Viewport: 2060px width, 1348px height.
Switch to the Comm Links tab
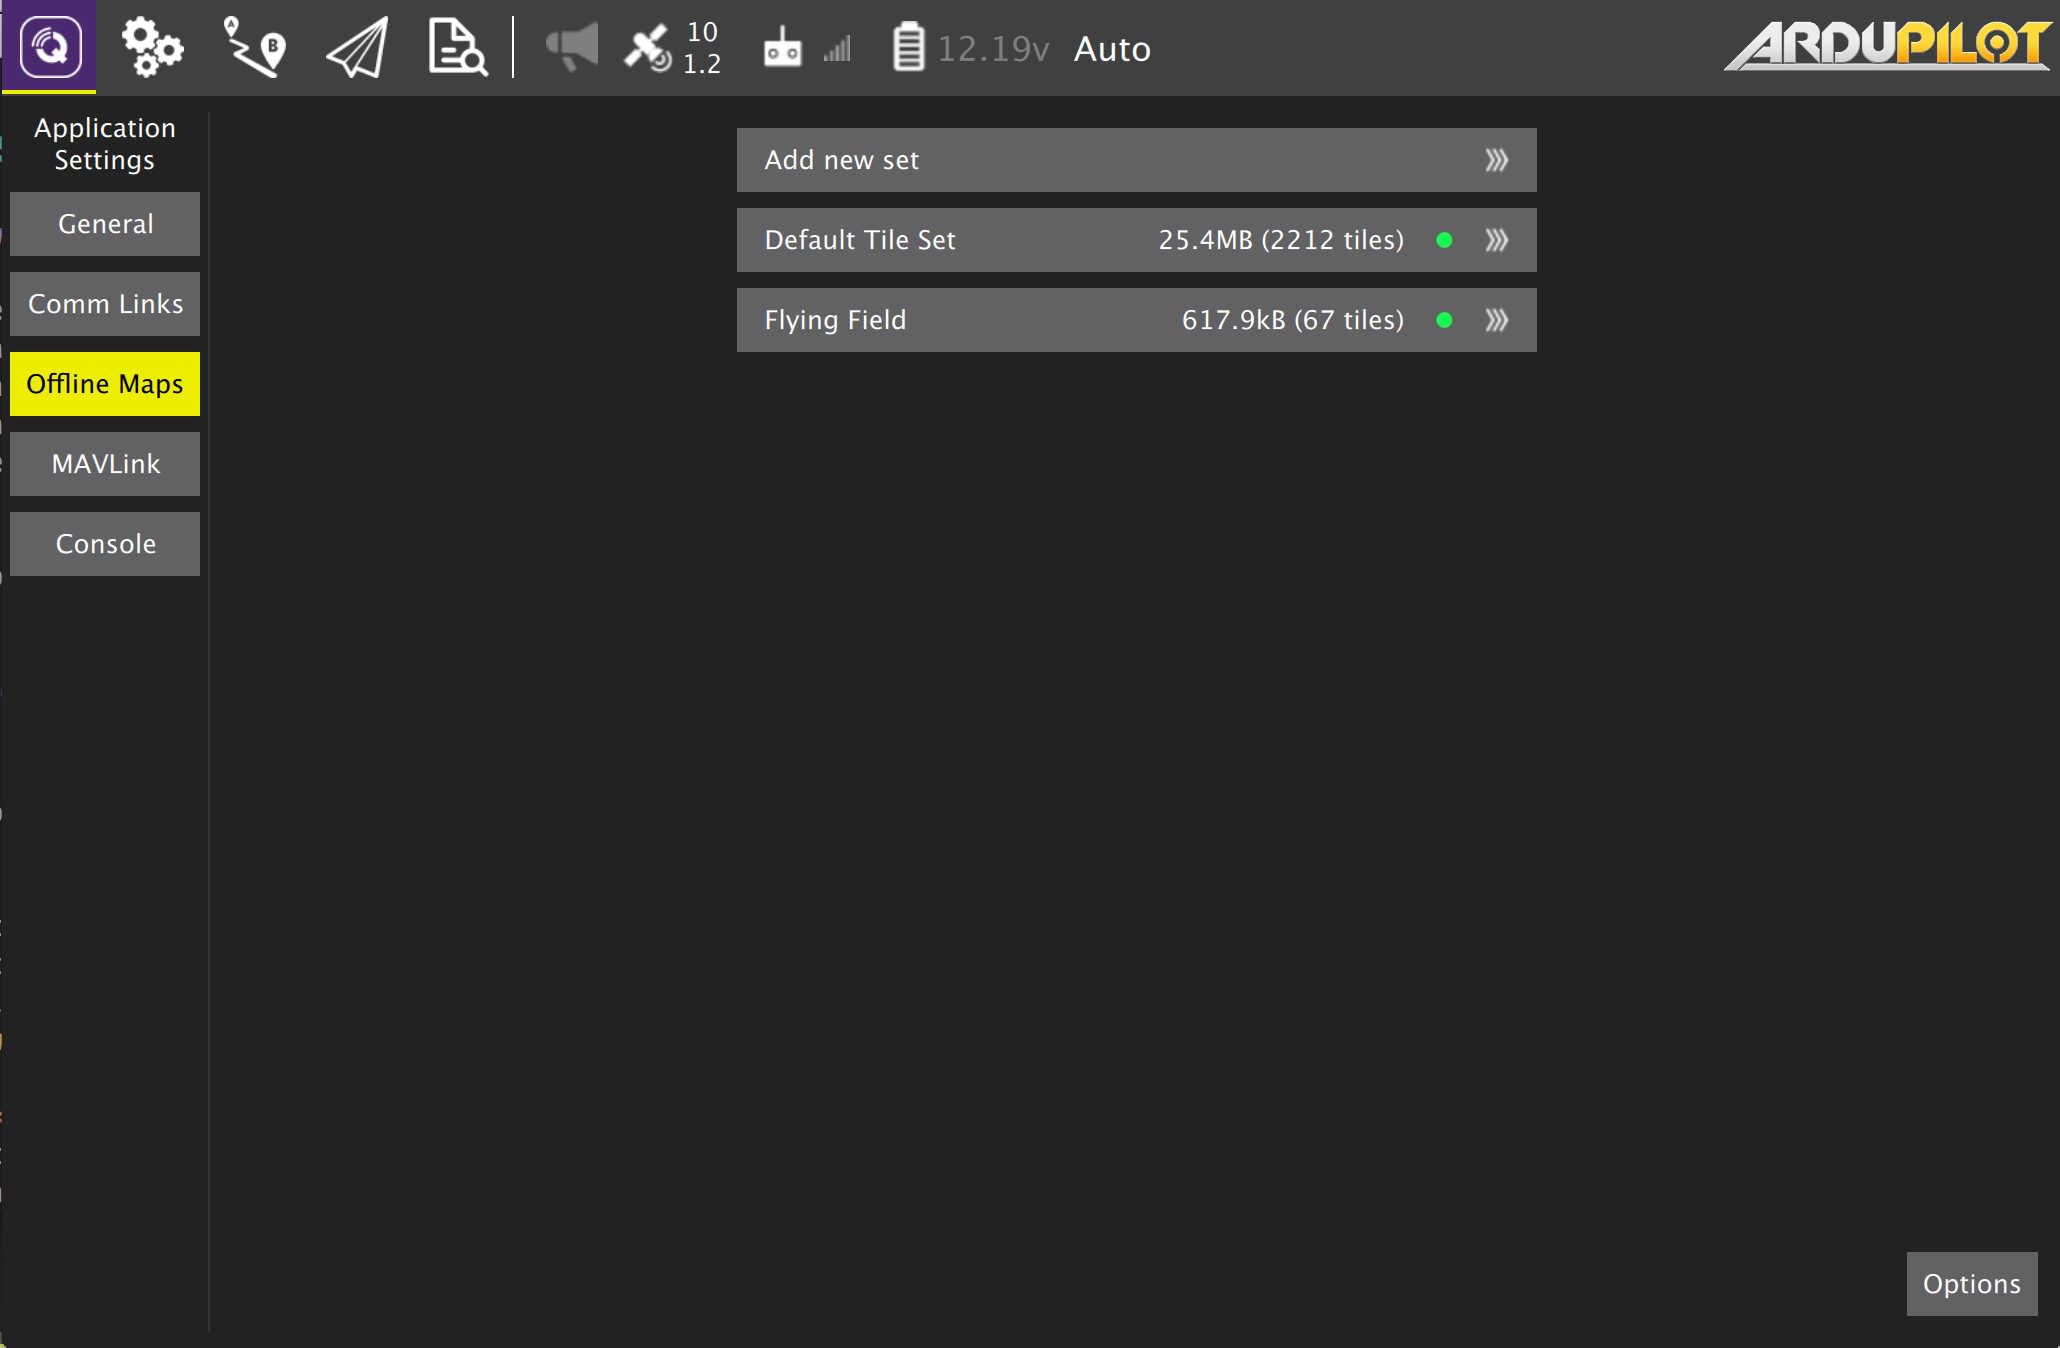coord(105,303)
